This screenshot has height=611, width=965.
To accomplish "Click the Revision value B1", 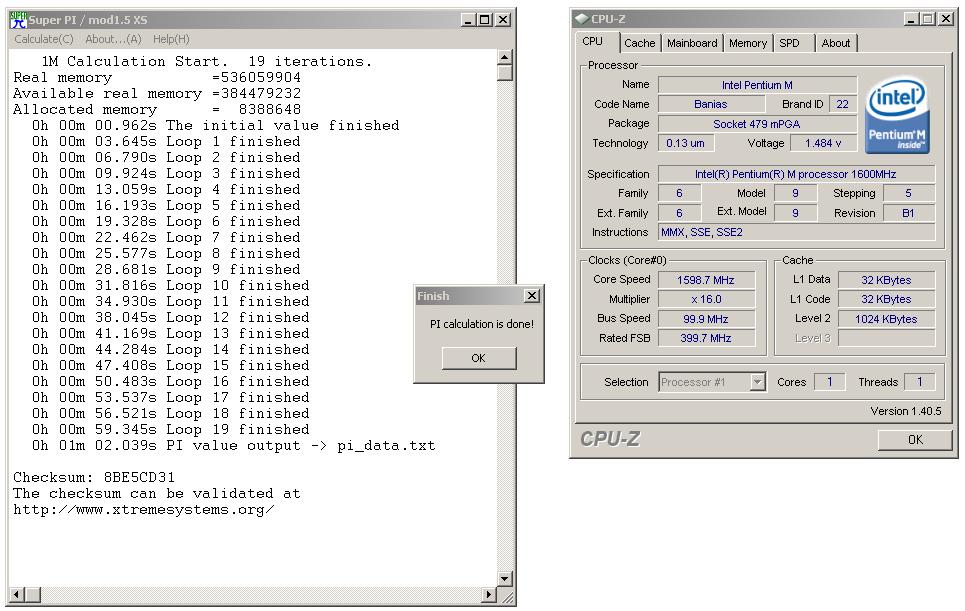I will (908, 213).
